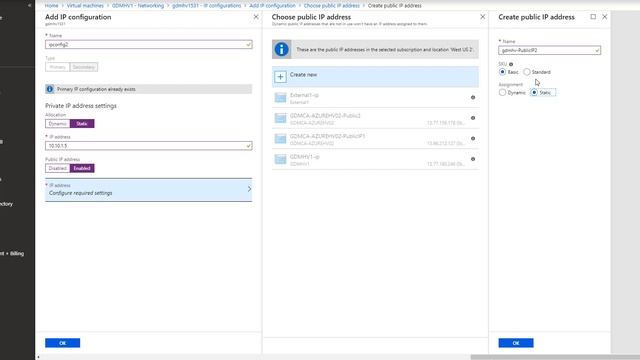Click Add IP configuration breadcrumb link
The height and width of the screenshot is (360, 640).
(272, 6)
